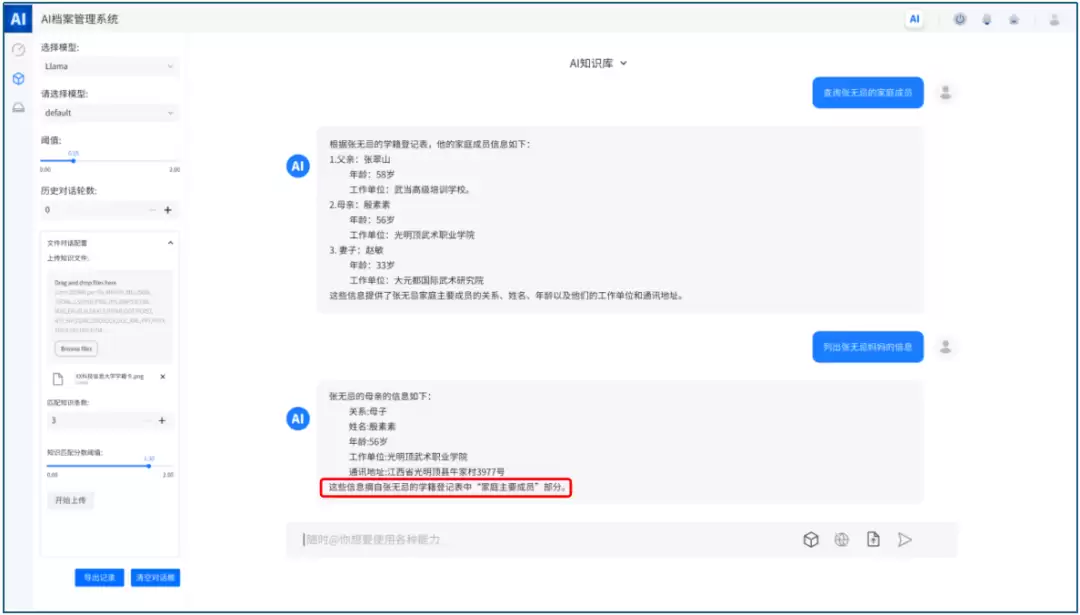Click the 列出张无忌妈妈的信息 message bubble
The height and width of the screenshot is (615, 1080).
coord(867,346)
